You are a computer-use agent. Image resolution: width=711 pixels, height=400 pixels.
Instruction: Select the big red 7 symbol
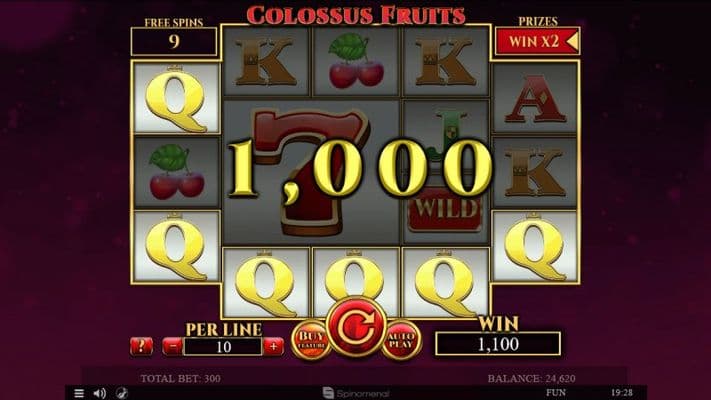[311, 172]
